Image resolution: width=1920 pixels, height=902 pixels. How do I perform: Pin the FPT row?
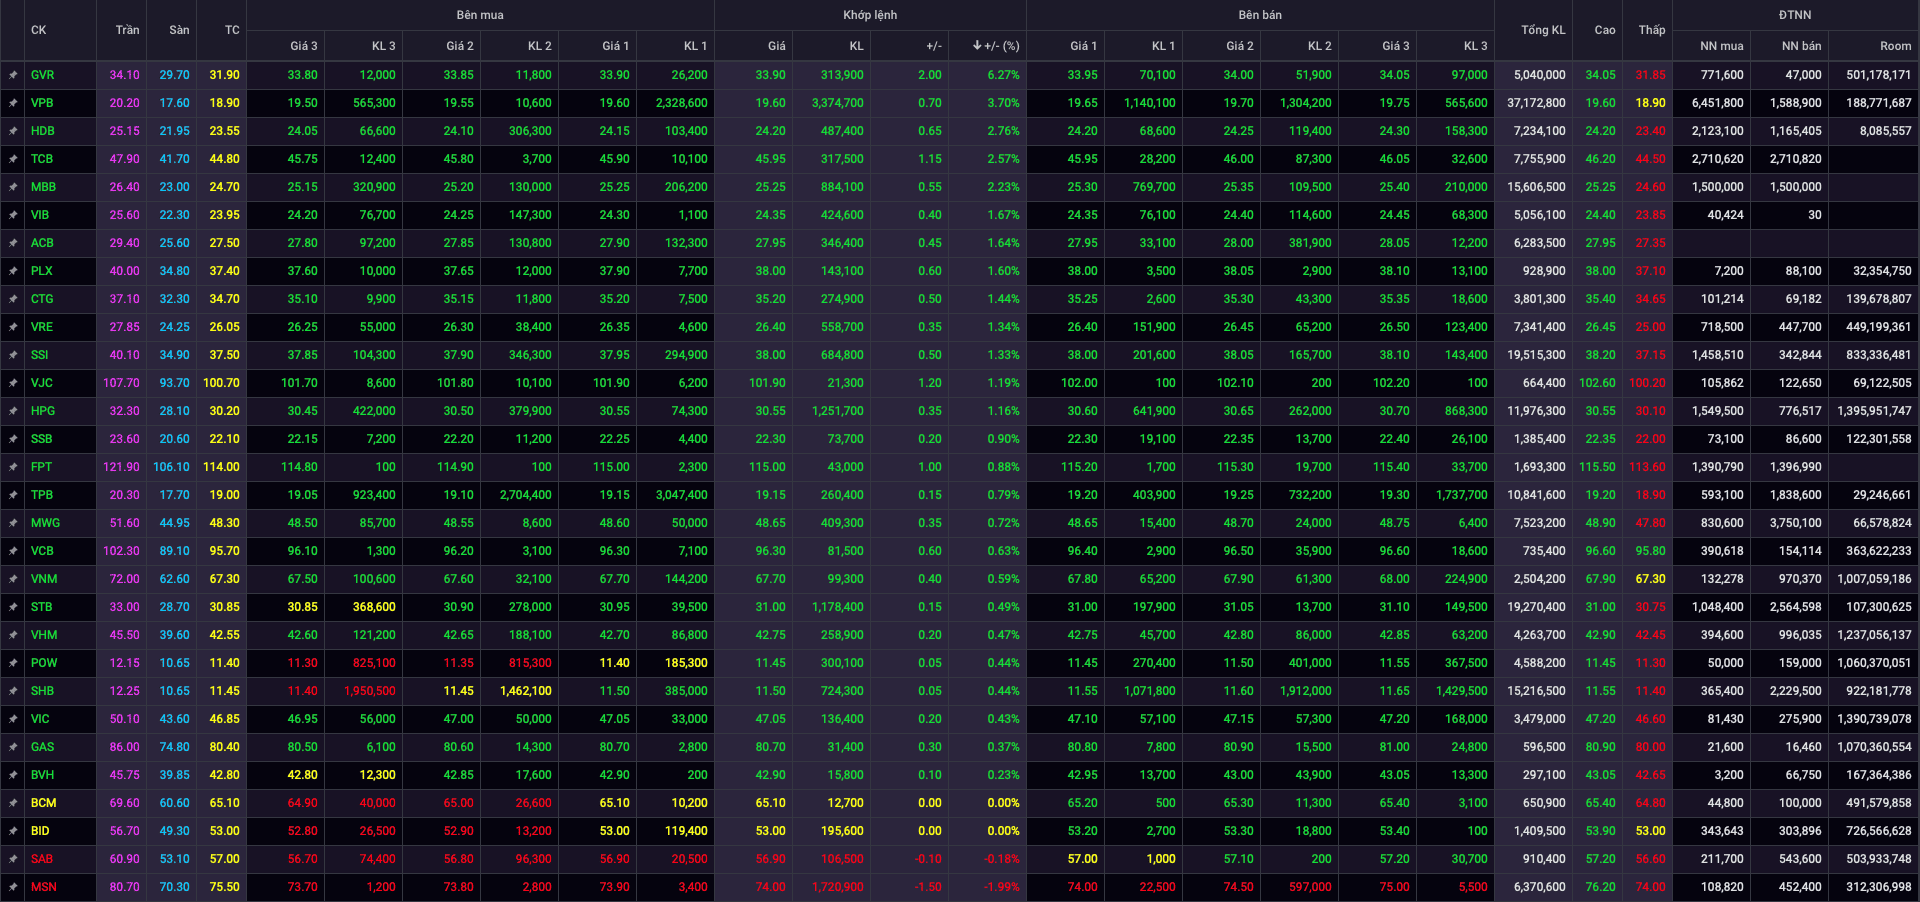pos(13,467)
